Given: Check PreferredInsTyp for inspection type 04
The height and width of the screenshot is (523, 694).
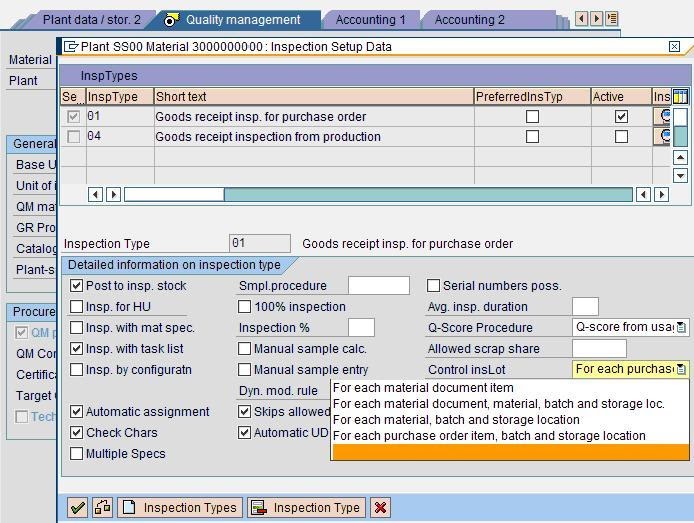Looking at the screenshot, I should [x=532, y=136].
